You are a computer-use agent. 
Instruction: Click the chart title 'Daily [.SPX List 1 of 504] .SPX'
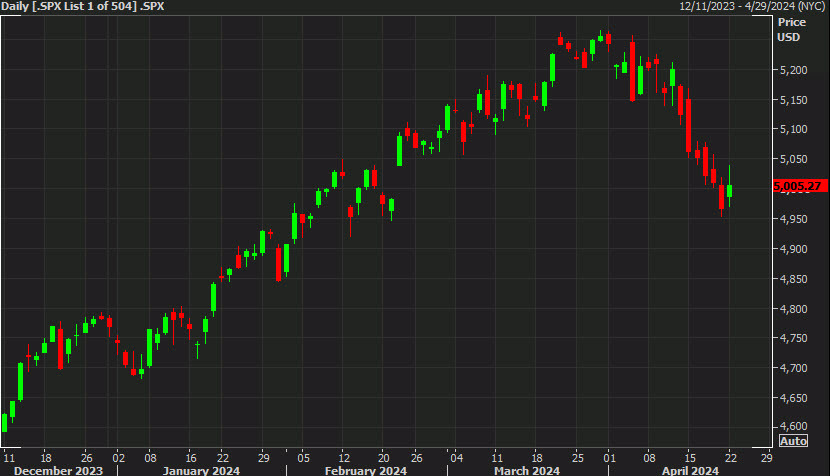tap(83, 6)
